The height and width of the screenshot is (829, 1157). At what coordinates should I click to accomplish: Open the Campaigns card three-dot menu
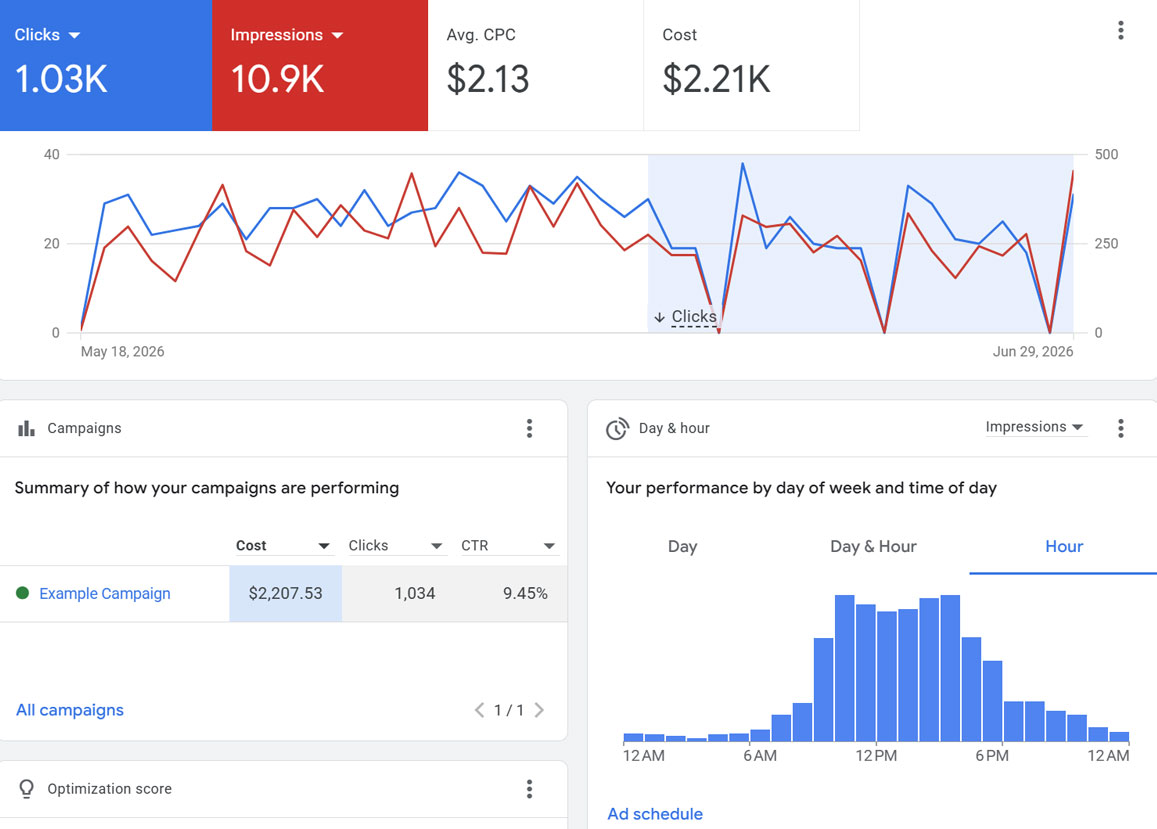529,428
